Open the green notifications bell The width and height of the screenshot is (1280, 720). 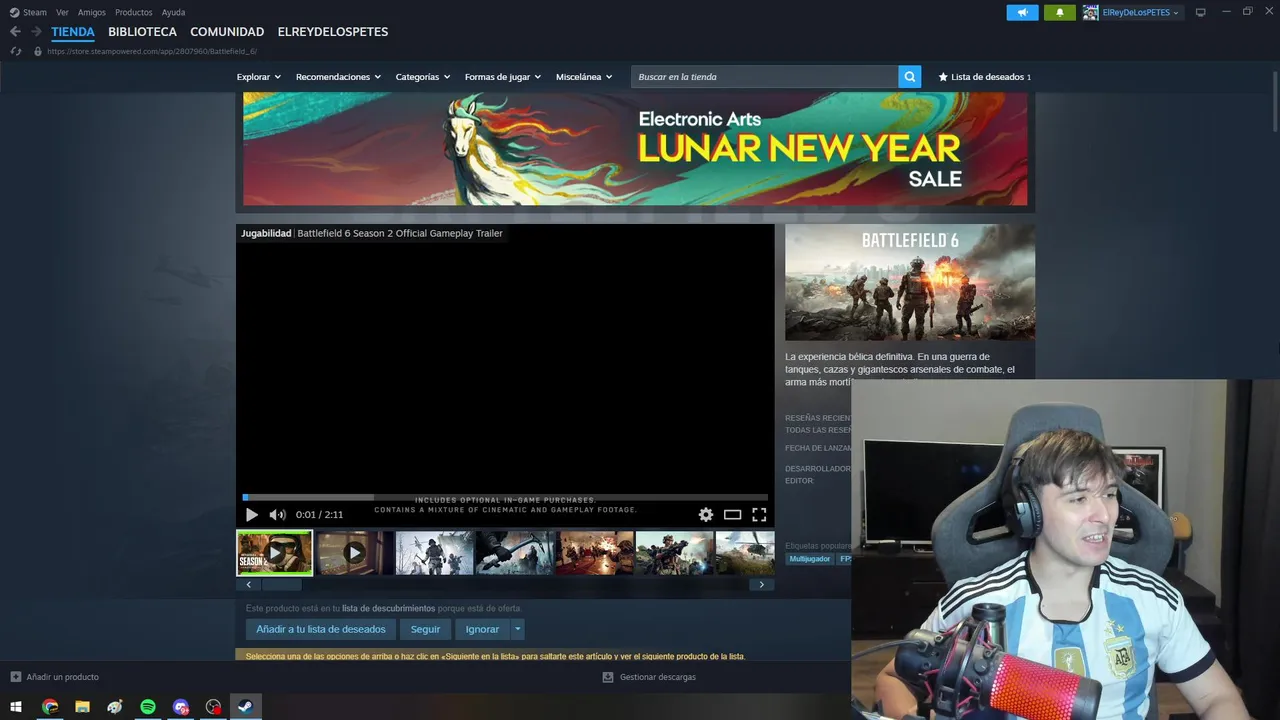coord(1060,12)
